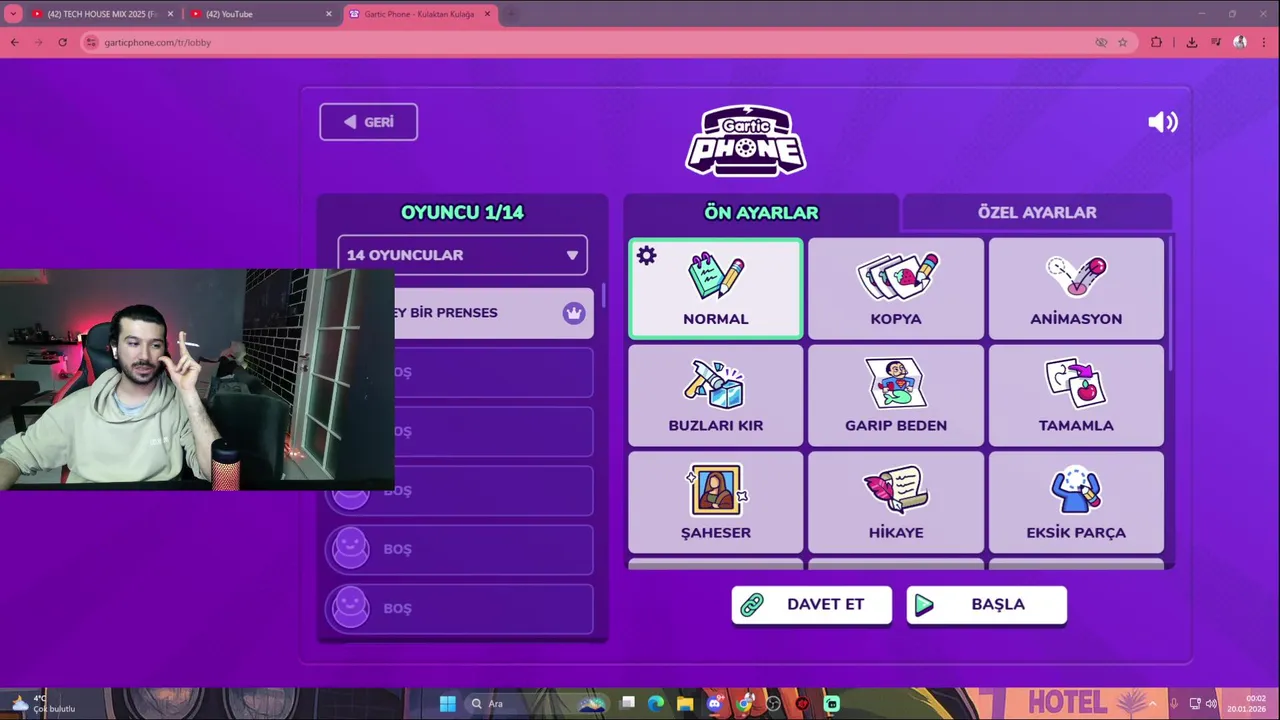This screenshot has width=1280, height=720.
Task: Open the browser extensions menu
Action: tap(1156, 42)
